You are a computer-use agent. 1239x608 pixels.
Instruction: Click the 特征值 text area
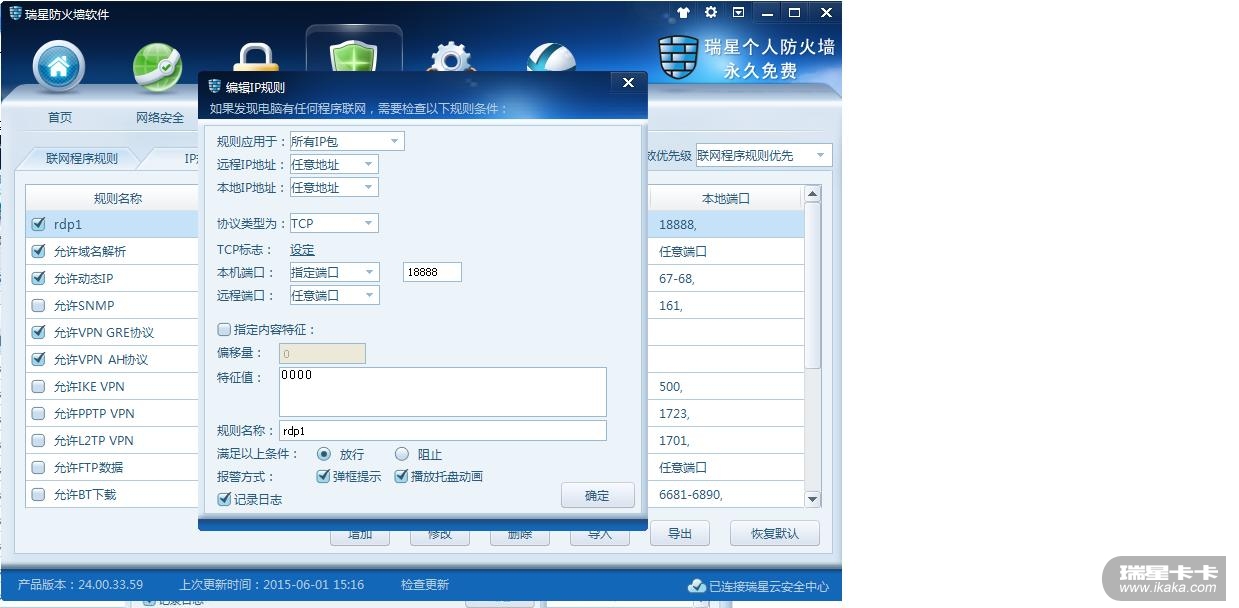click(x=443, y=392)
